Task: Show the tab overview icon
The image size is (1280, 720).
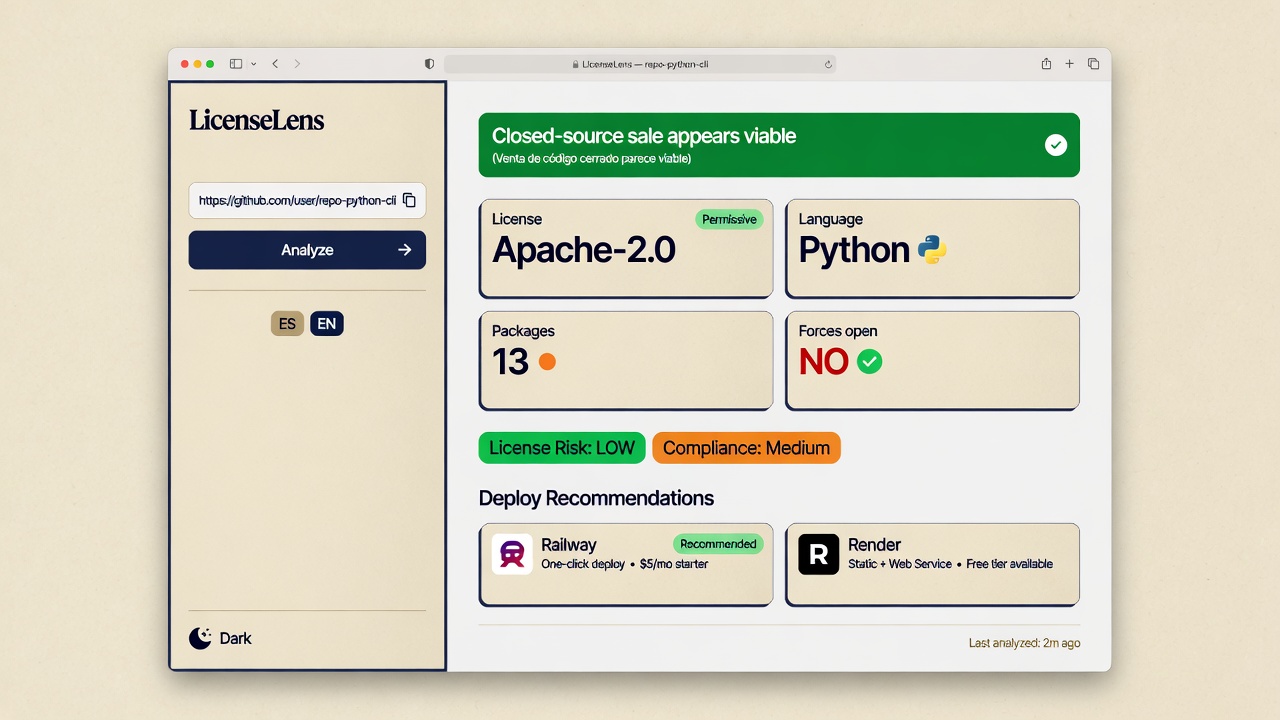Action: [x=1093, y=64]
